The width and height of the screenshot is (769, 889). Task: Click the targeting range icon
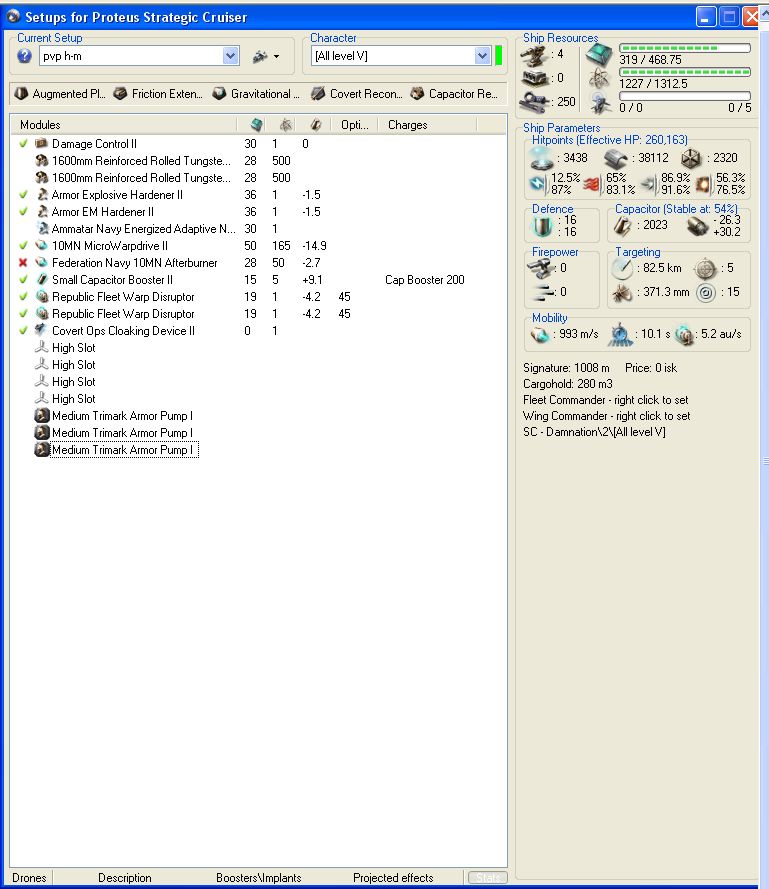click(x=623, y=268)
